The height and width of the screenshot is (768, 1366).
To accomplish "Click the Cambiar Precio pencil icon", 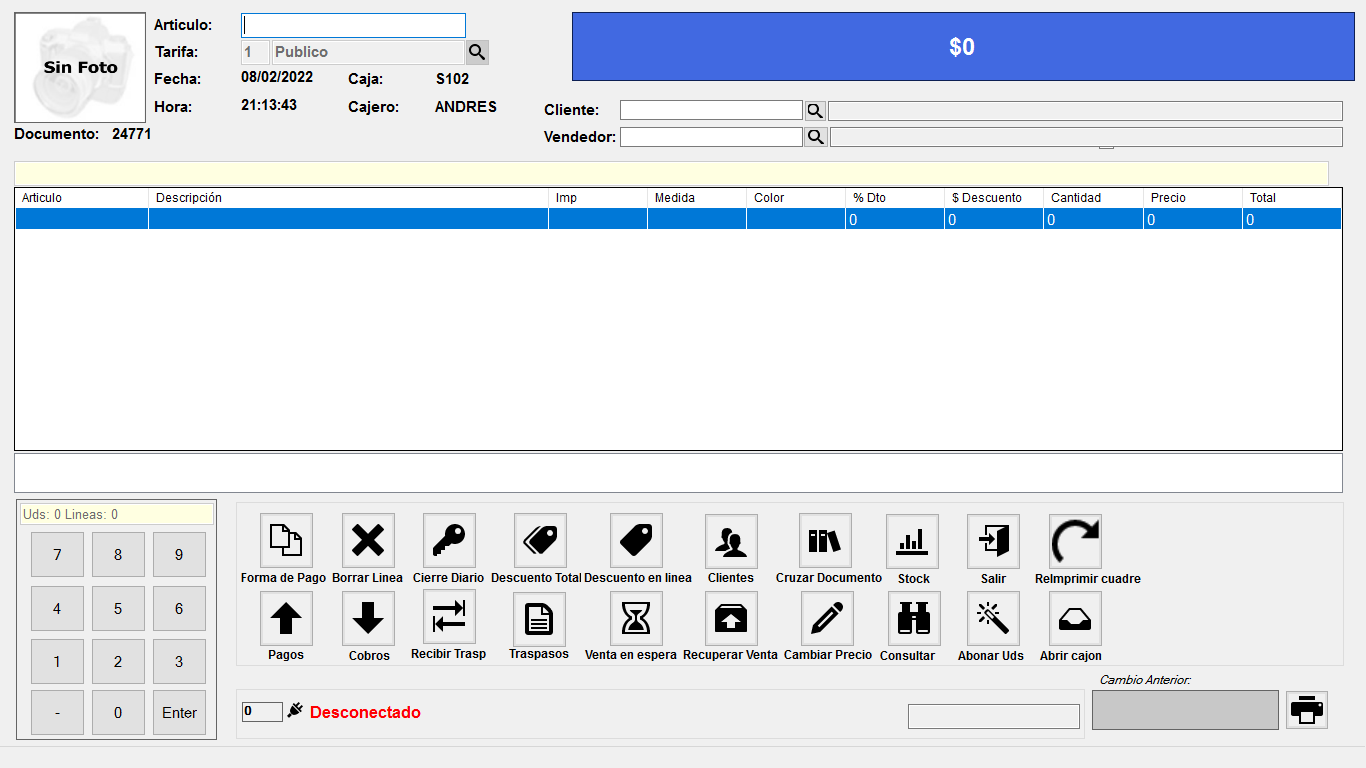I will pyautogui.click(x=827, y=618).
